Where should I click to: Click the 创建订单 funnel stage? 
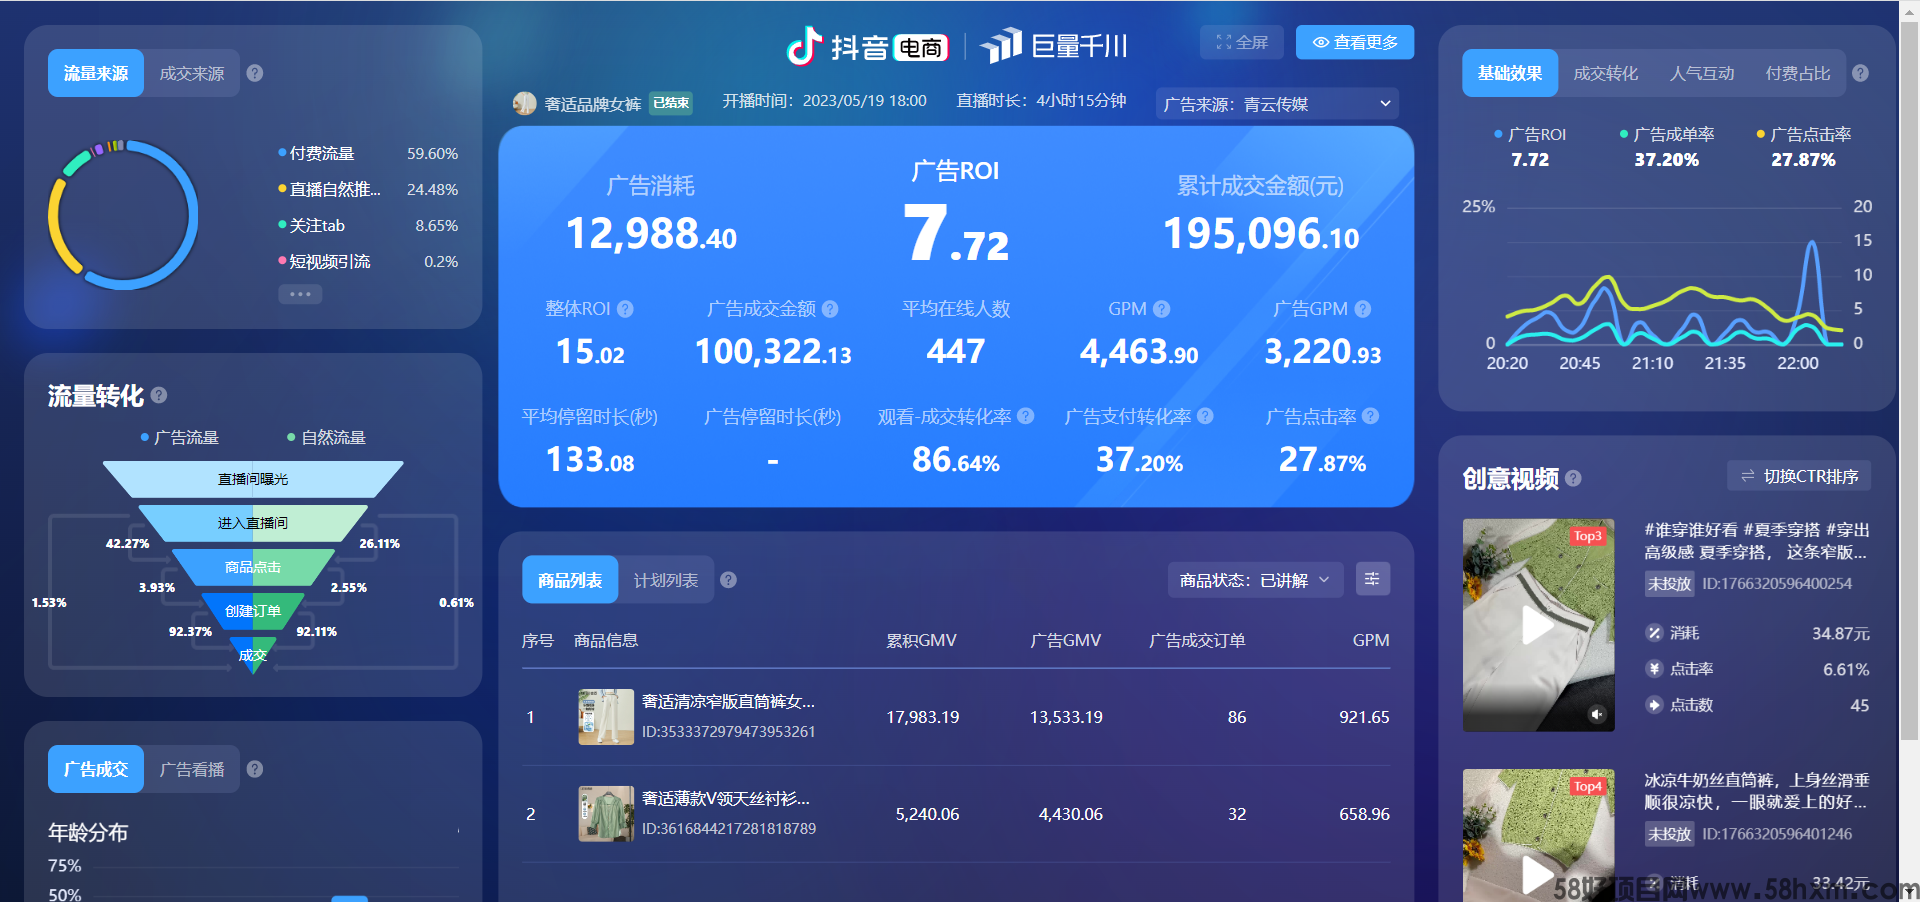point(253,611)
